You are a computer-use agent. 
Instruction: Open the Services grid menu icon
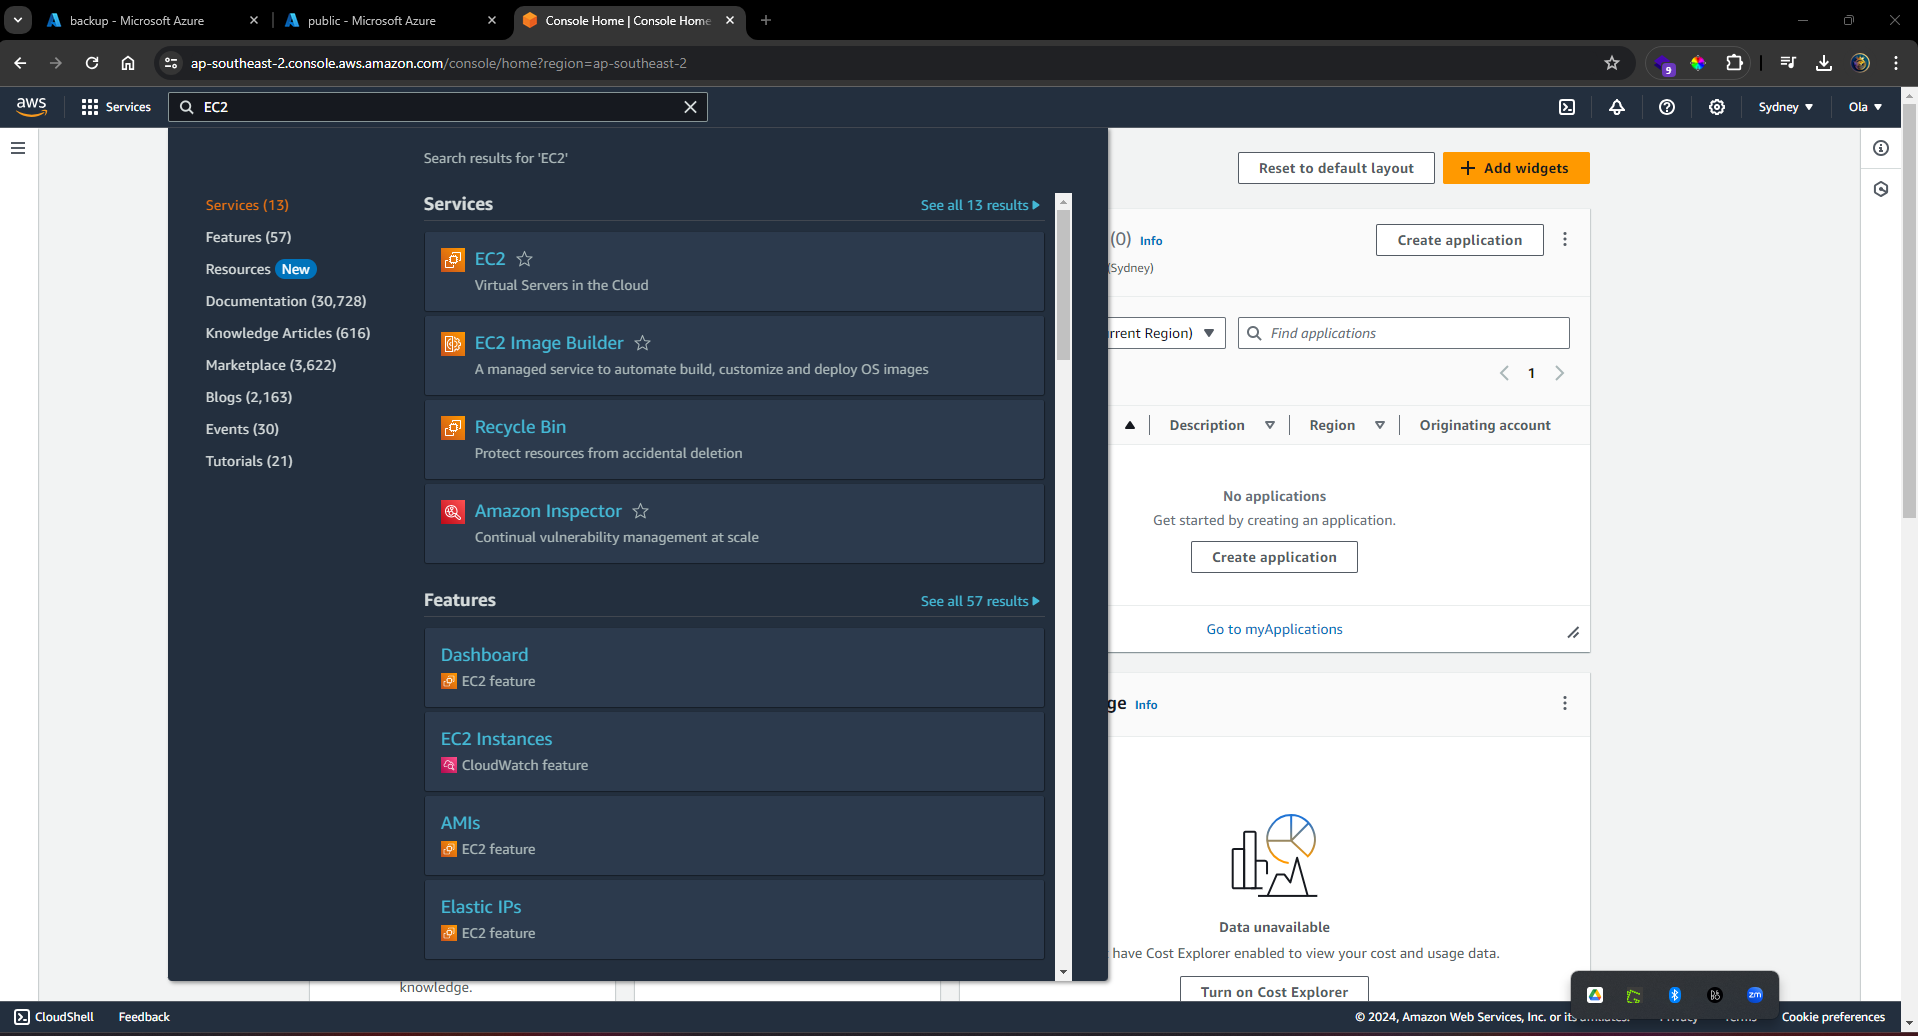pyautogui.click(x=89, y=106)
